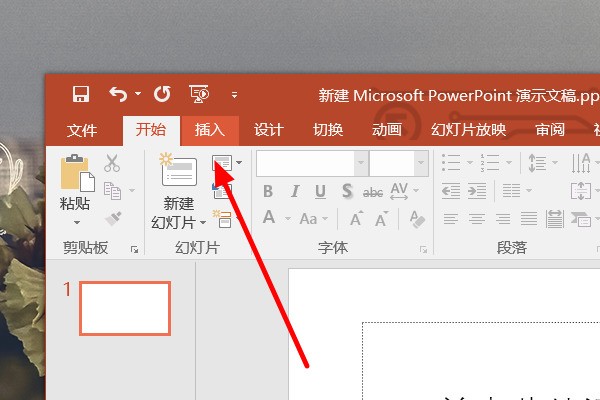Click the 粘贴 (Paste) label button

pos(75,205)
